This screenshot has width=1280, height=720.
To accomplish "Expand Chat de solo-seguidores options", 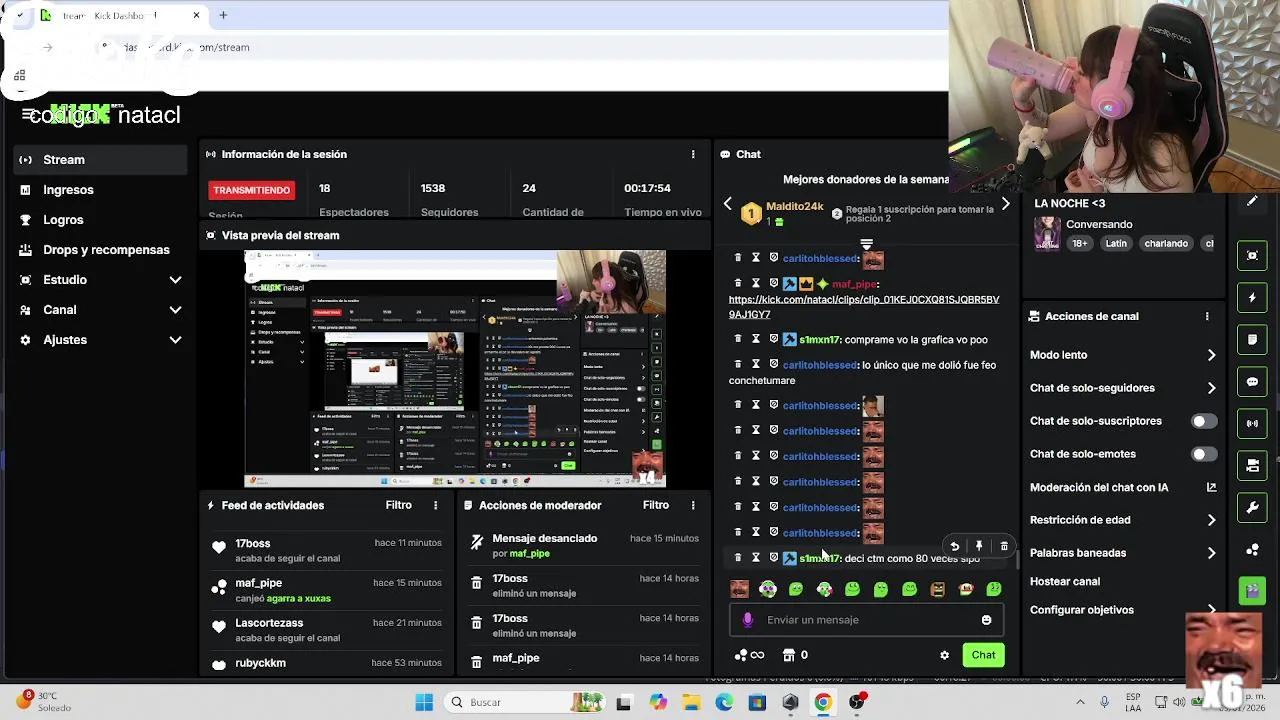I will (1211, 388).
